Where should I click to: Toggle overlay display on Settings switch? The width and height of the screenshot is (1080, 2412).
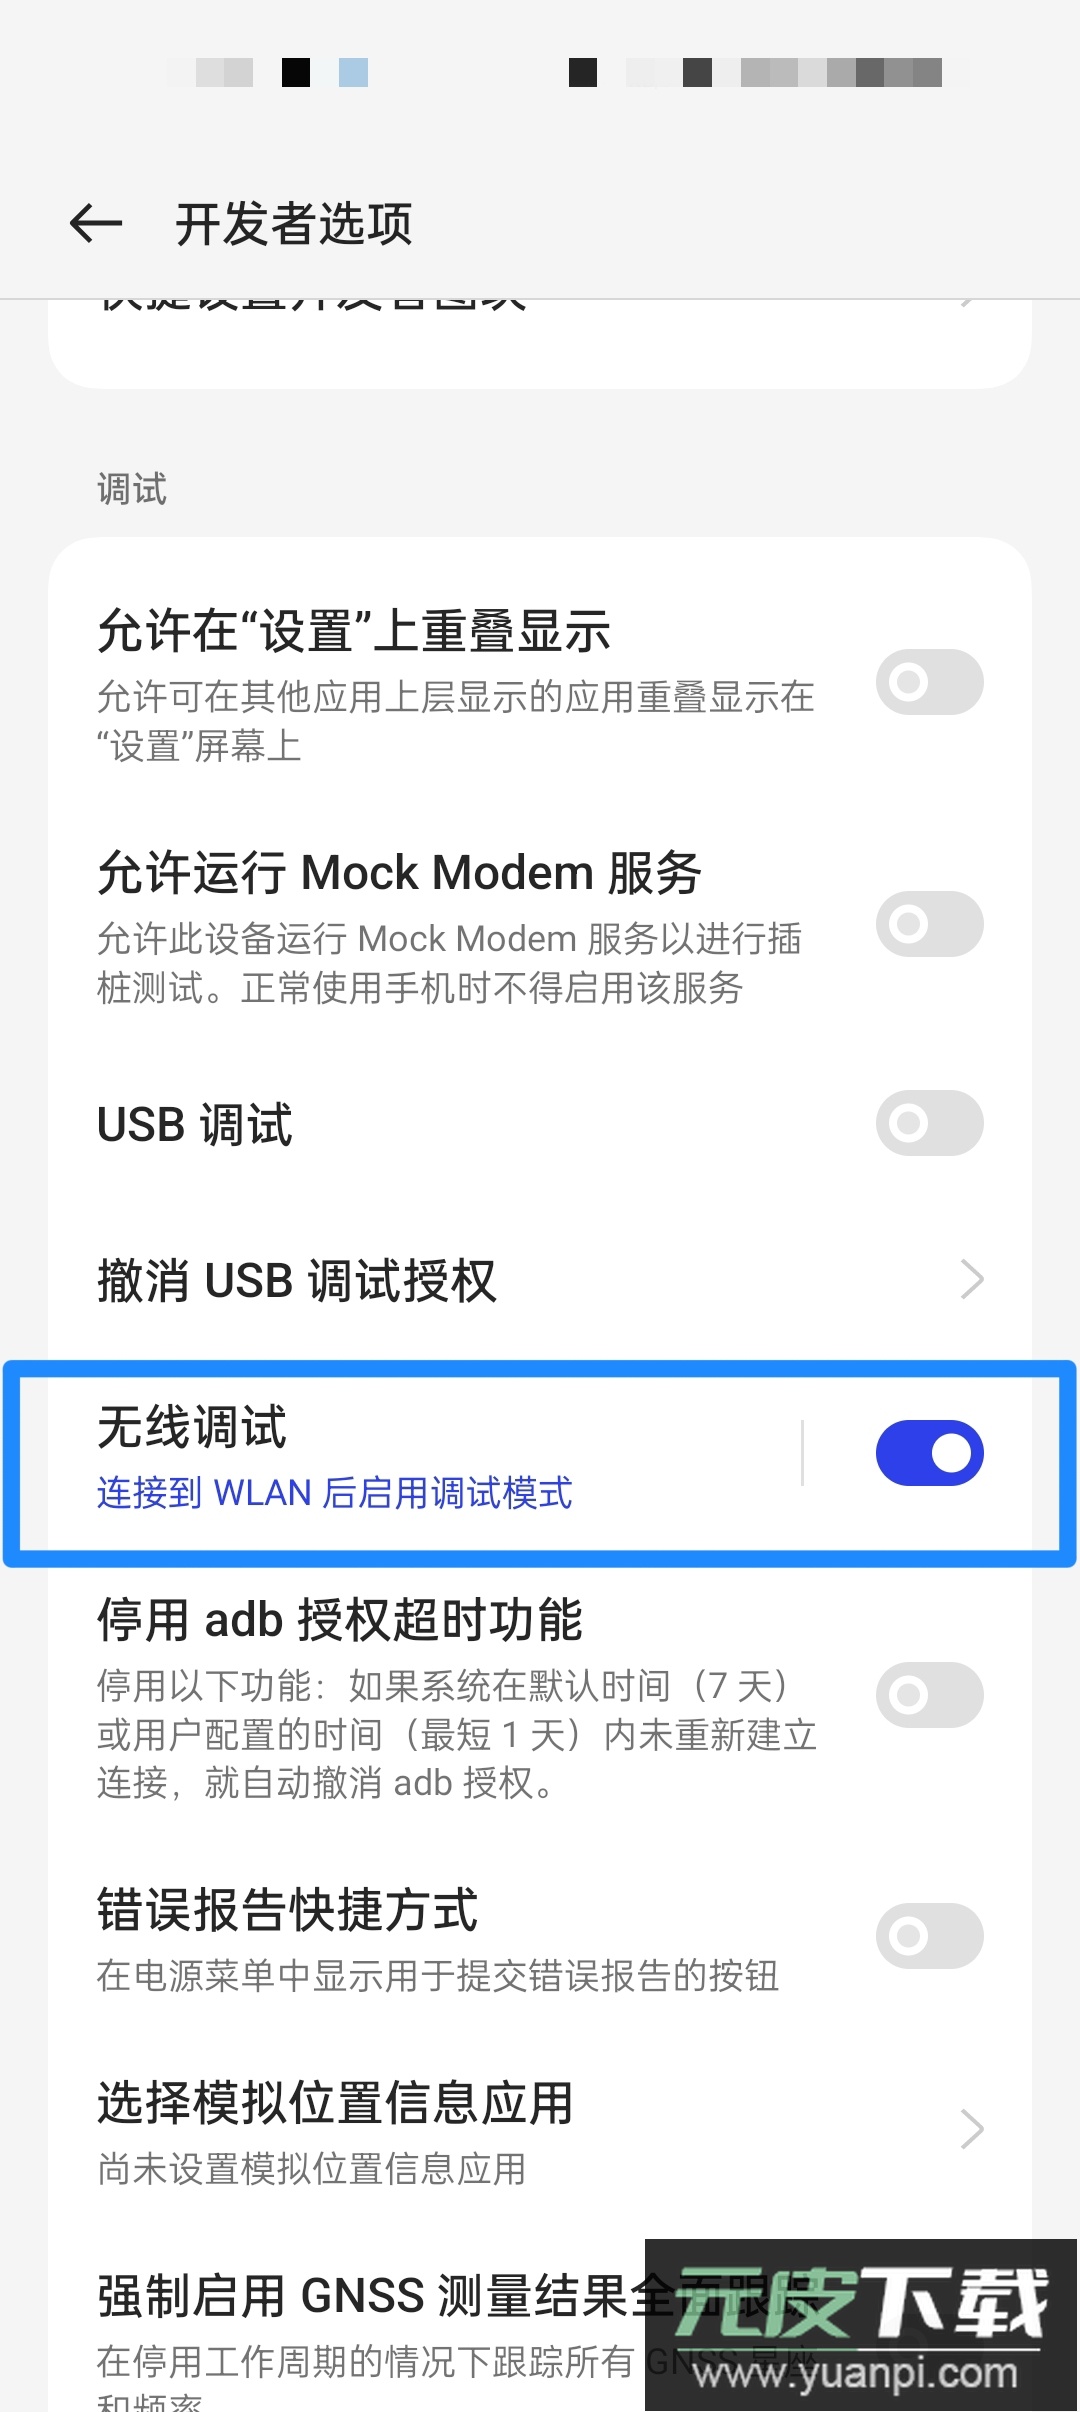pyautogui.click(x=929, y=682)
